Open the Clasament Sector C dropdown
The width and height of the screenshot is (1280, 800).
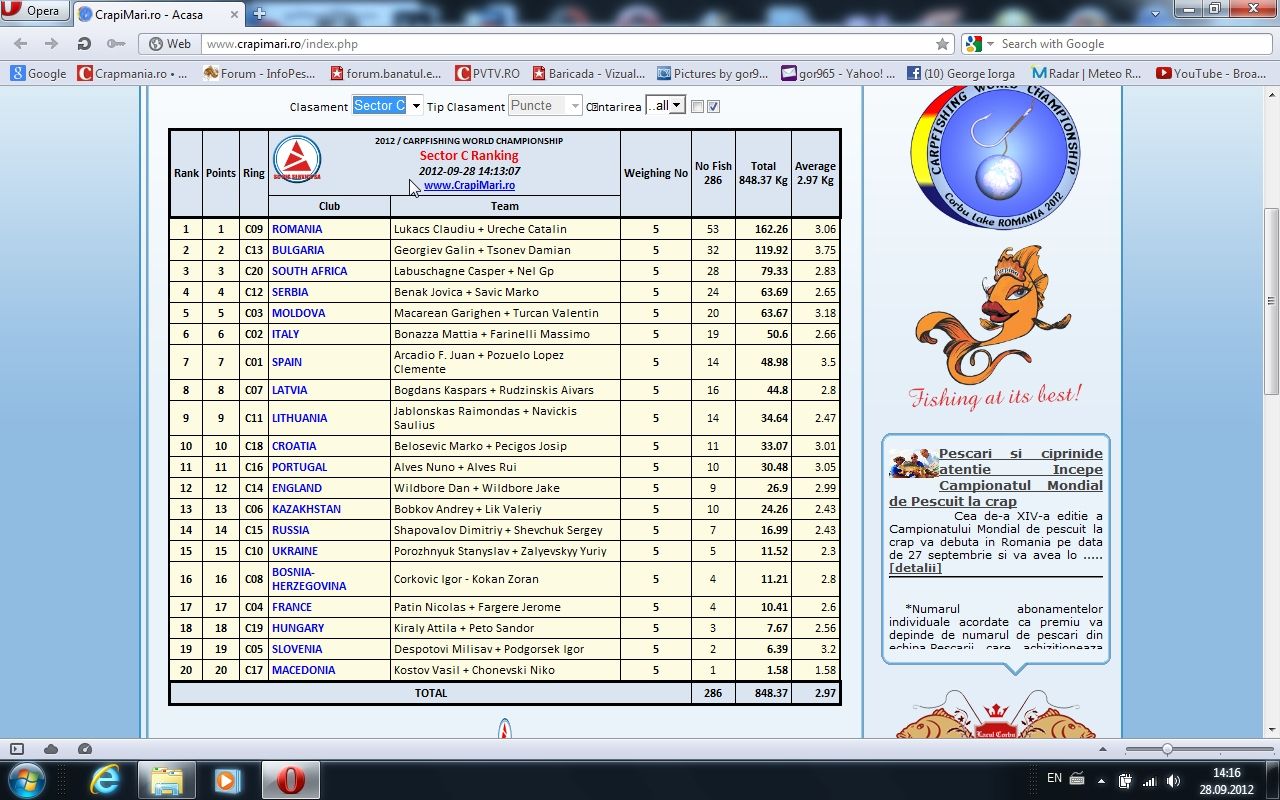click(x=387, y=106)
